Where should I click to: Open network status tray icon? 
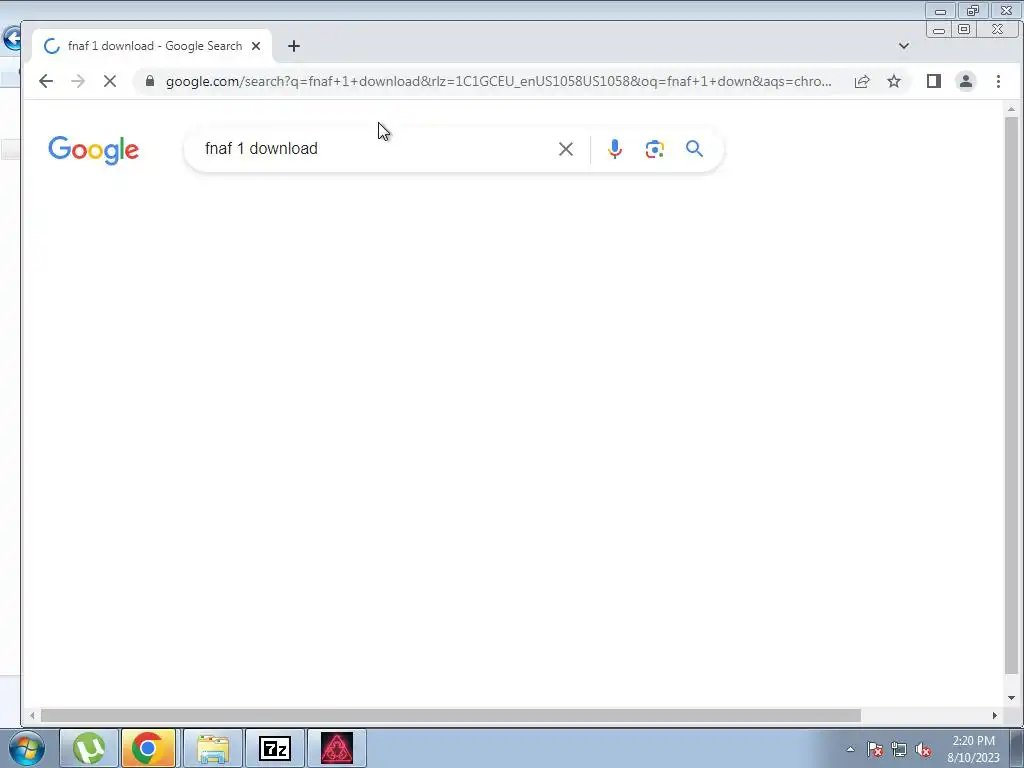[899, 749]
